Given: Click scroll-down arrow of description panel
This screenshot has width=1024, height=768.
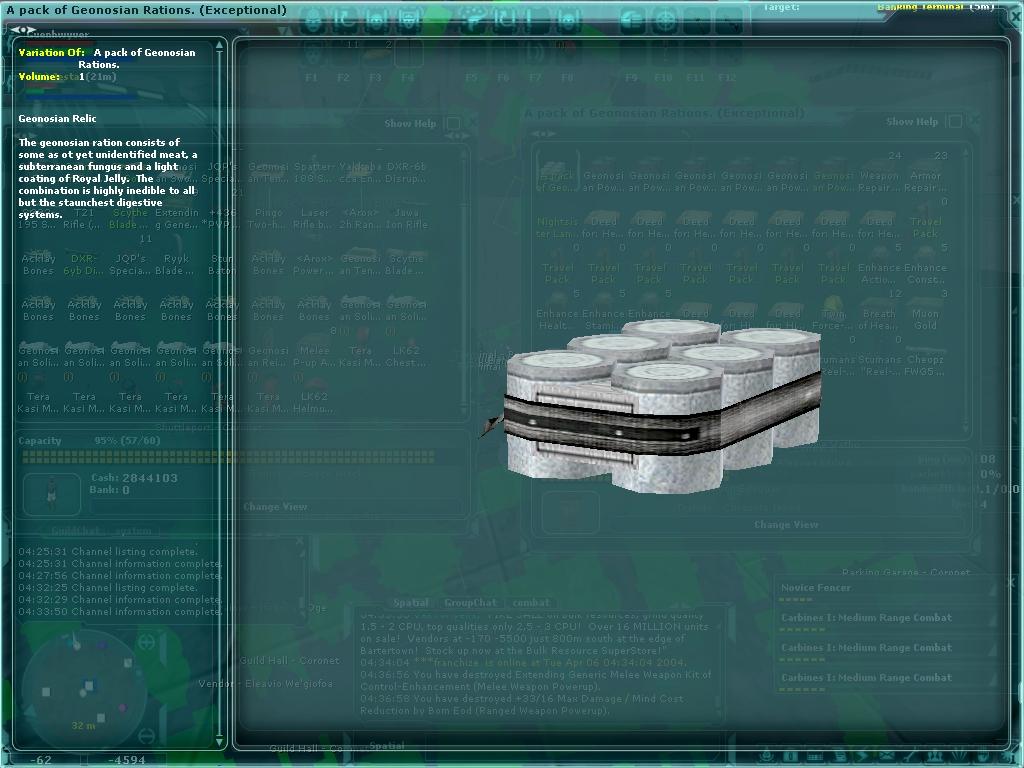Looking at the screenshot, I should [x=220, y=741].
